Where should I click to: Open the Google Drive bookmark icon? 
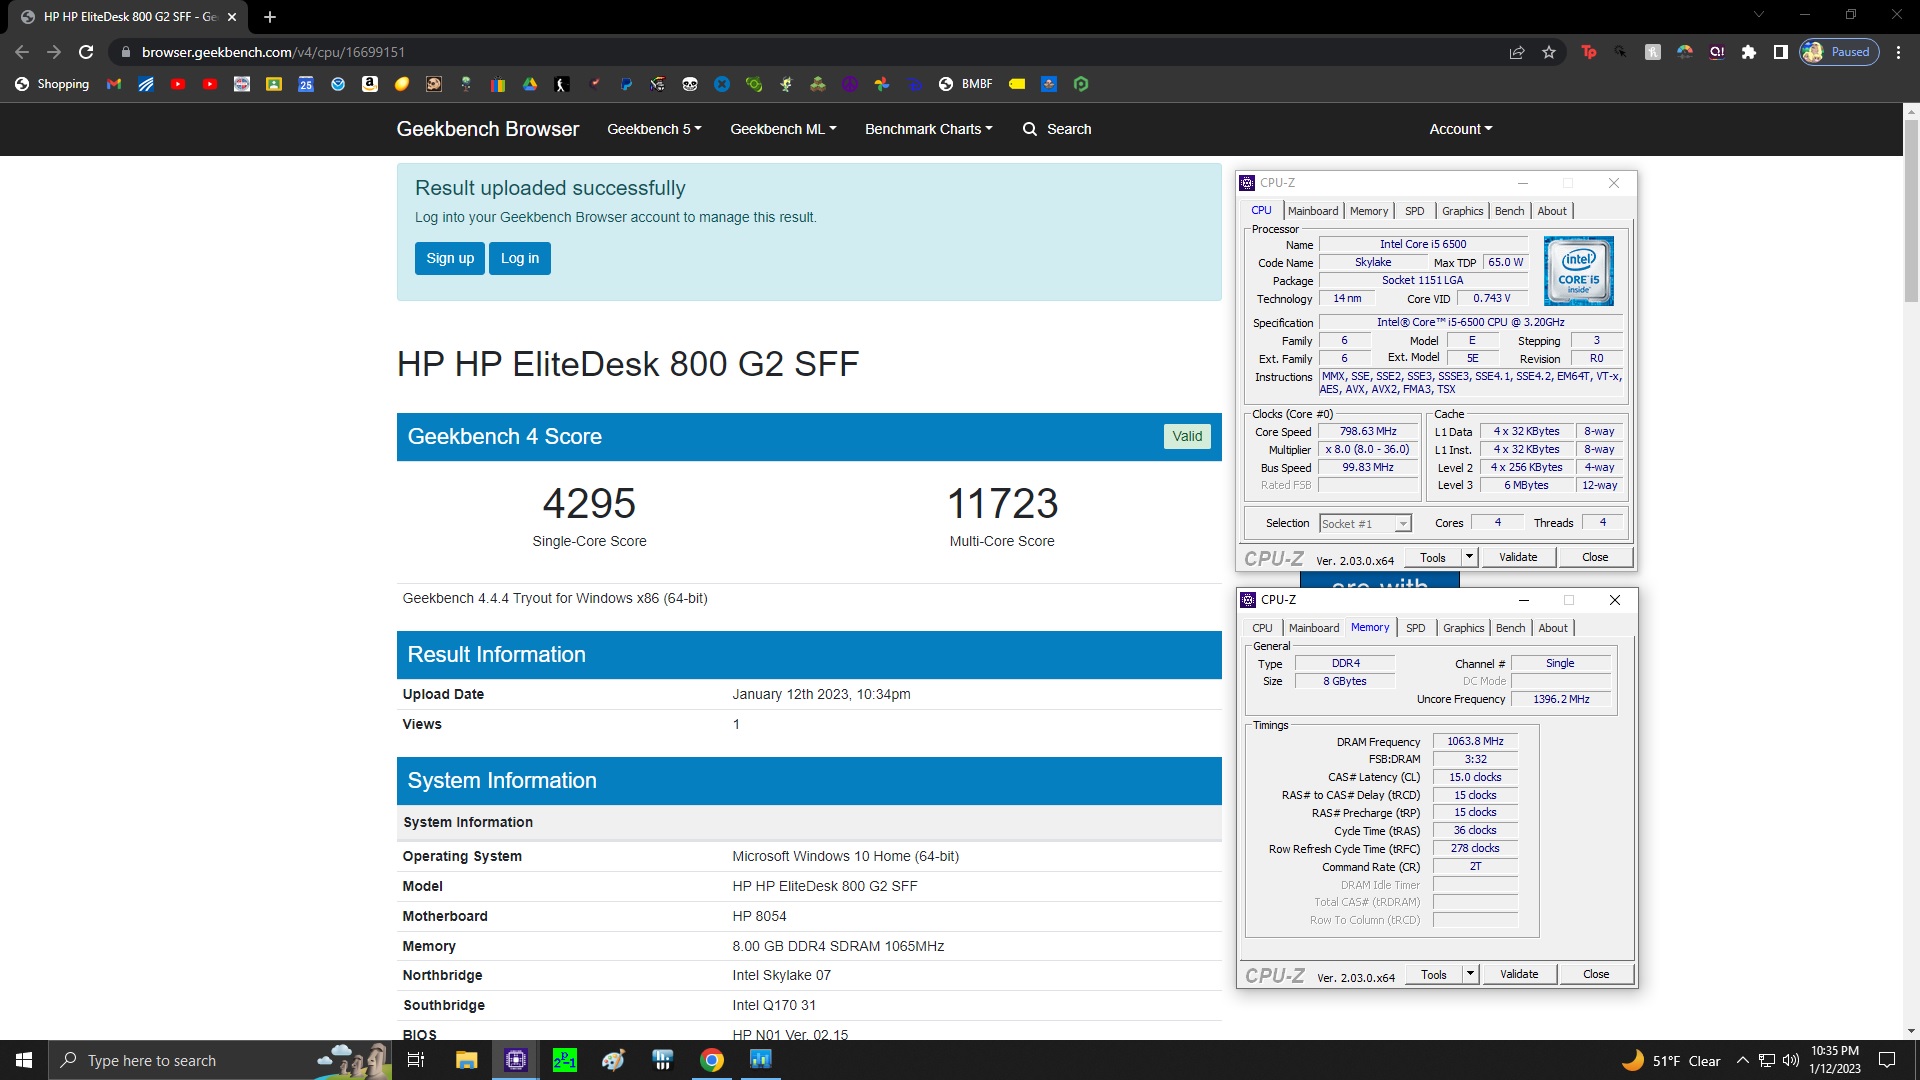pos(530,84)
